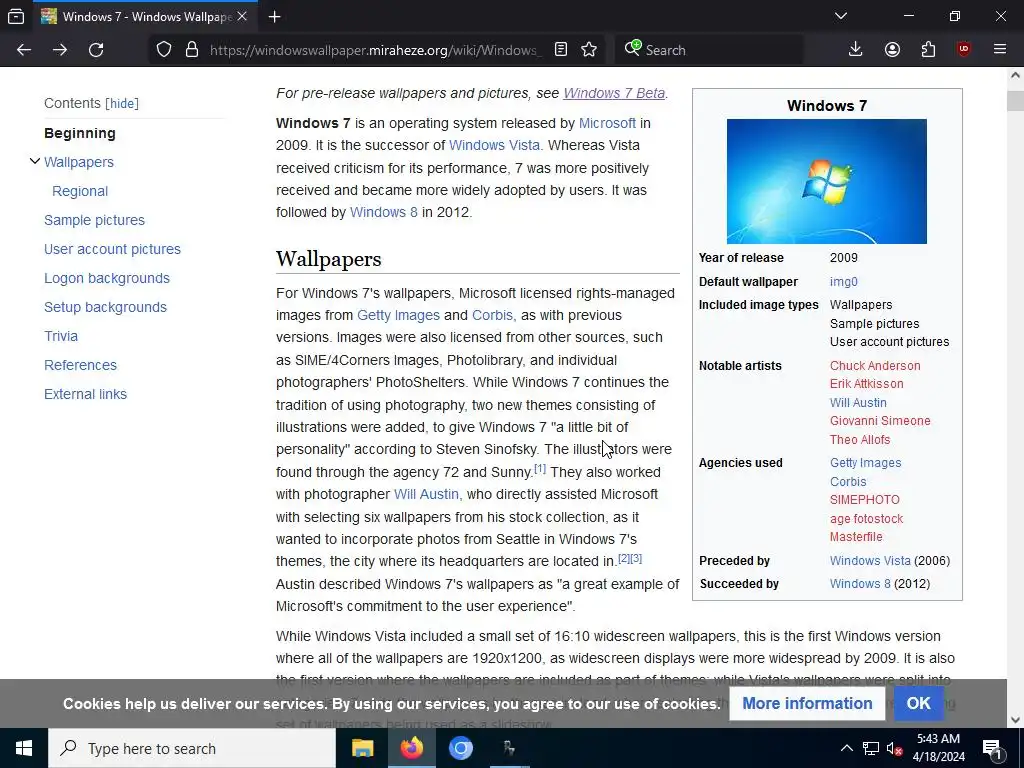Open Masterfile agency link
1024x768 pixels.
pyautogui.click(x=856, y=537)
